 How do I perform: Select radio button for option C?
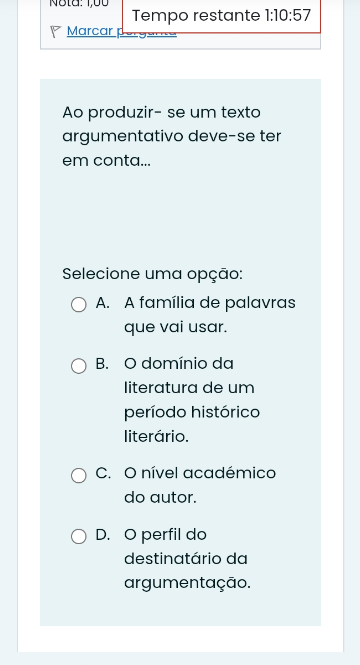[x=78, y=475]
